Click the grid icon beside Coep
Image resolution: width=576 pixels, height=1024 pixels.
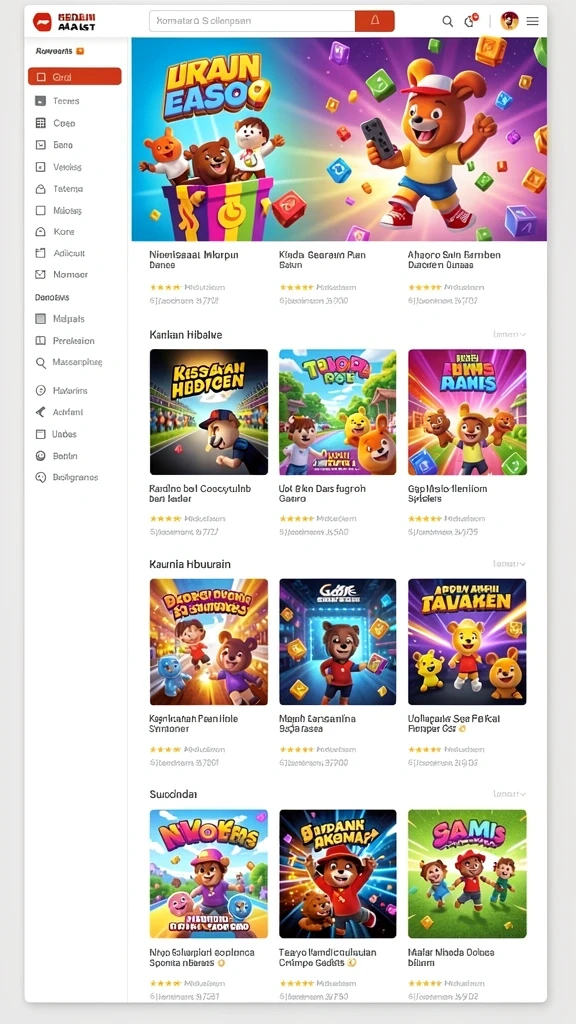(x=40, y=123)
